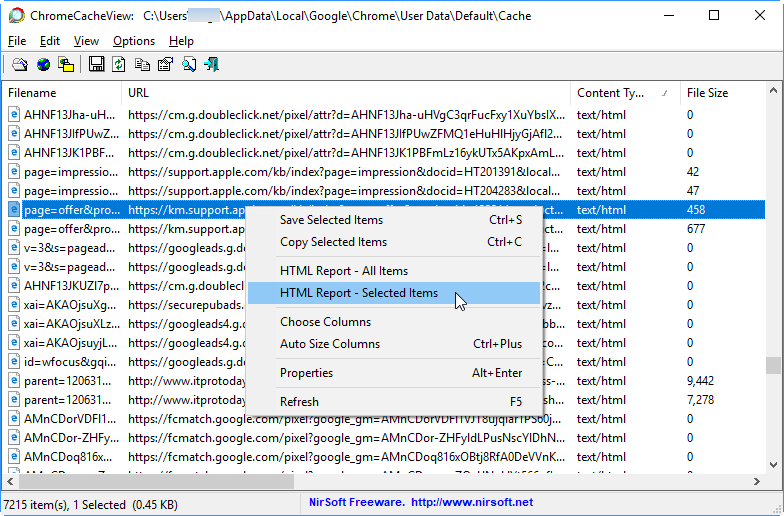Select the row with file size 7,278

point(384,400)
